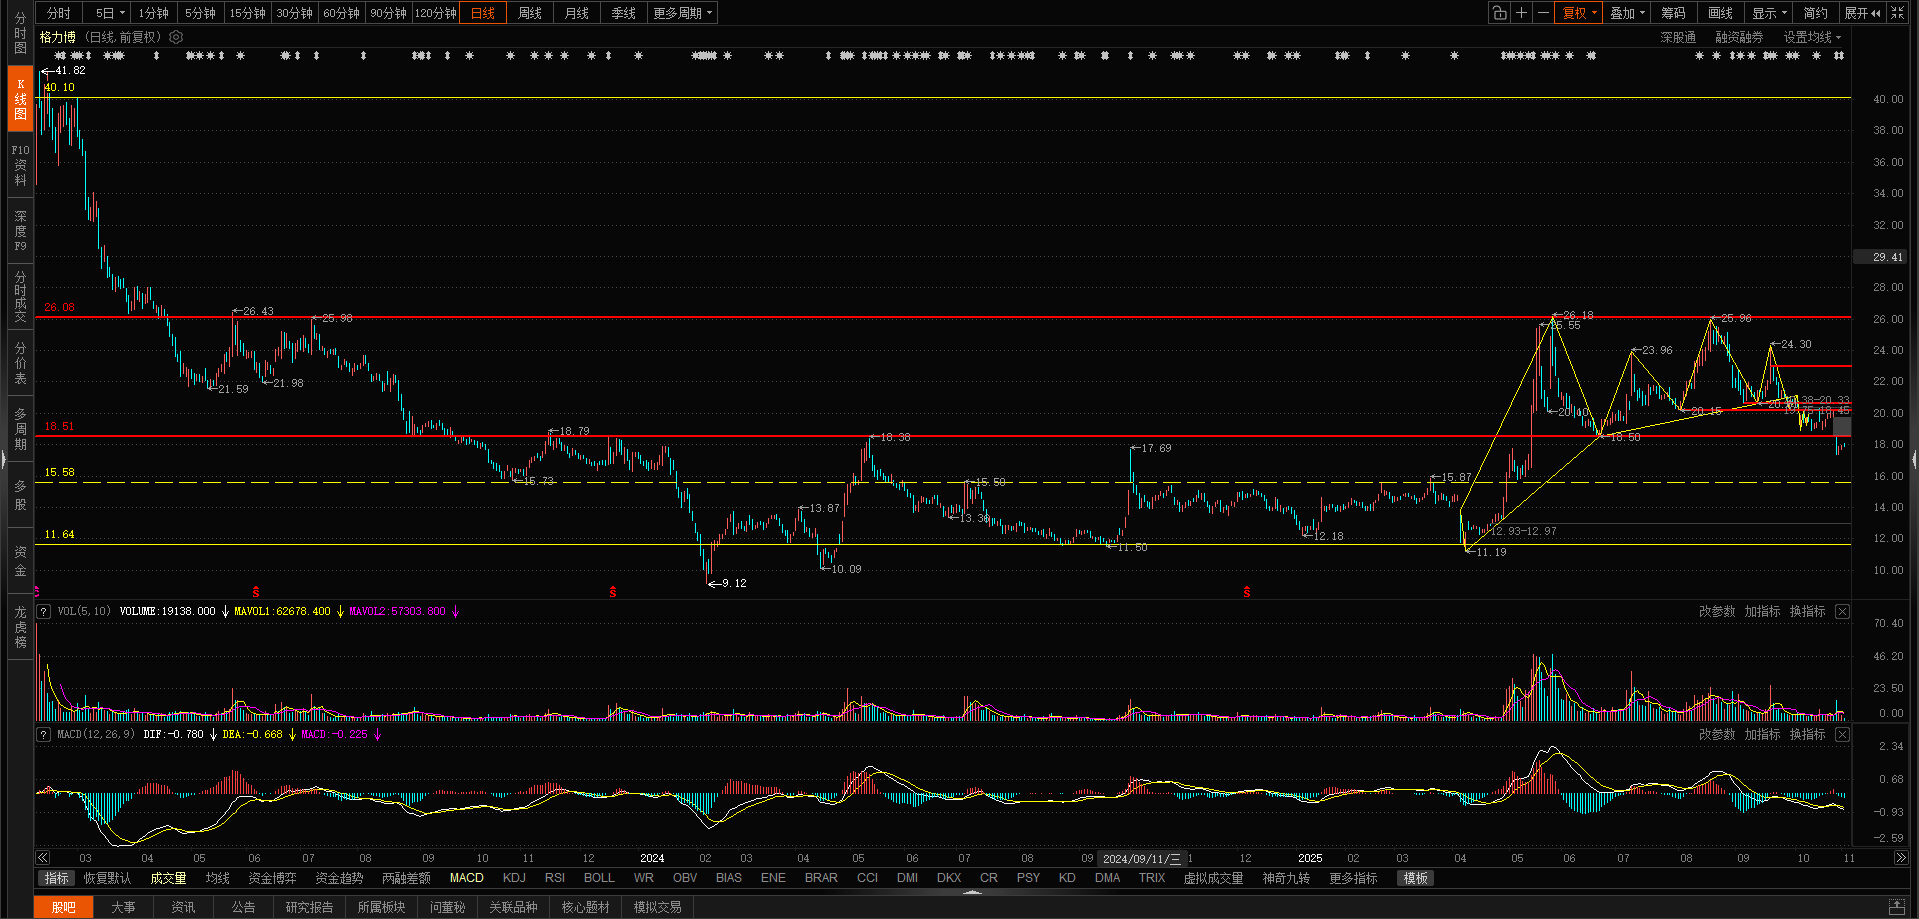Jump to later dates with right double-arrow
This screenshot has width=1919, height=919.
[1901, 858]
